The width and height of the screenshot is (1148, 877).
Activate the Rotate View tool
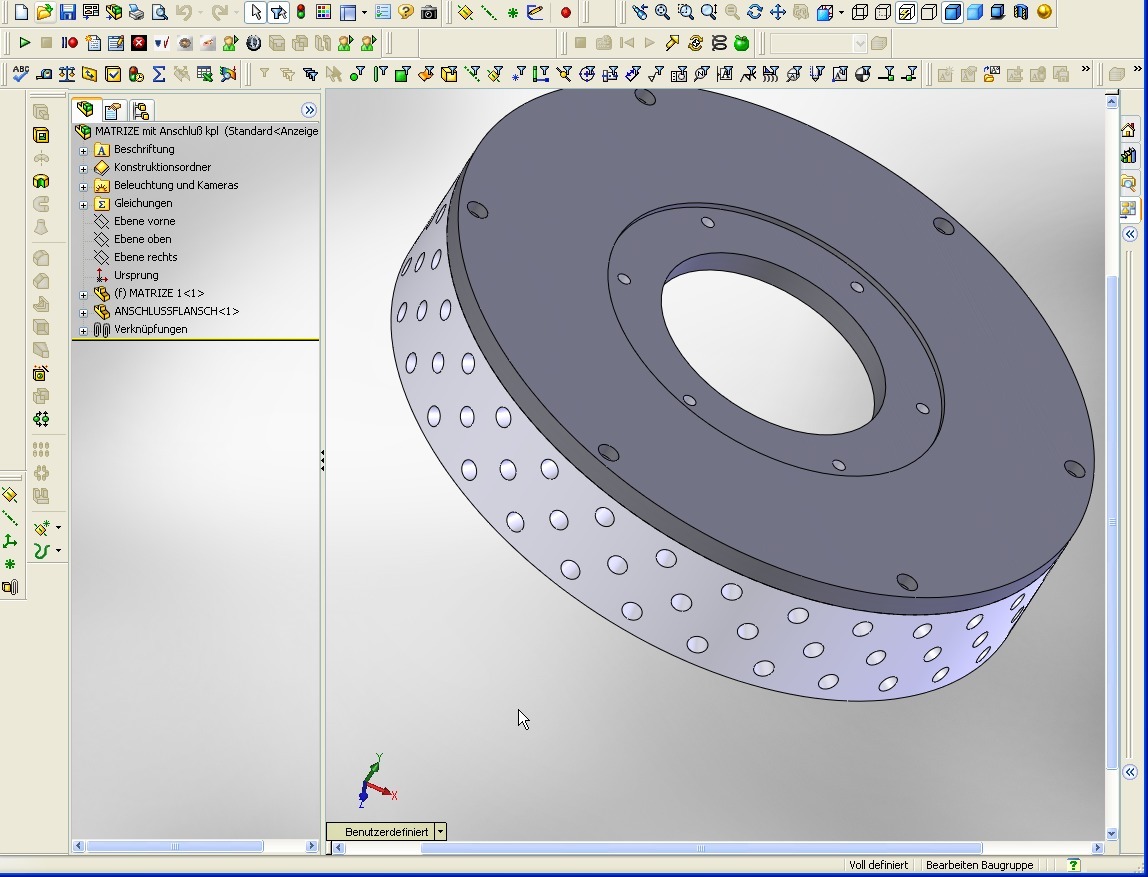click(755, 13)
